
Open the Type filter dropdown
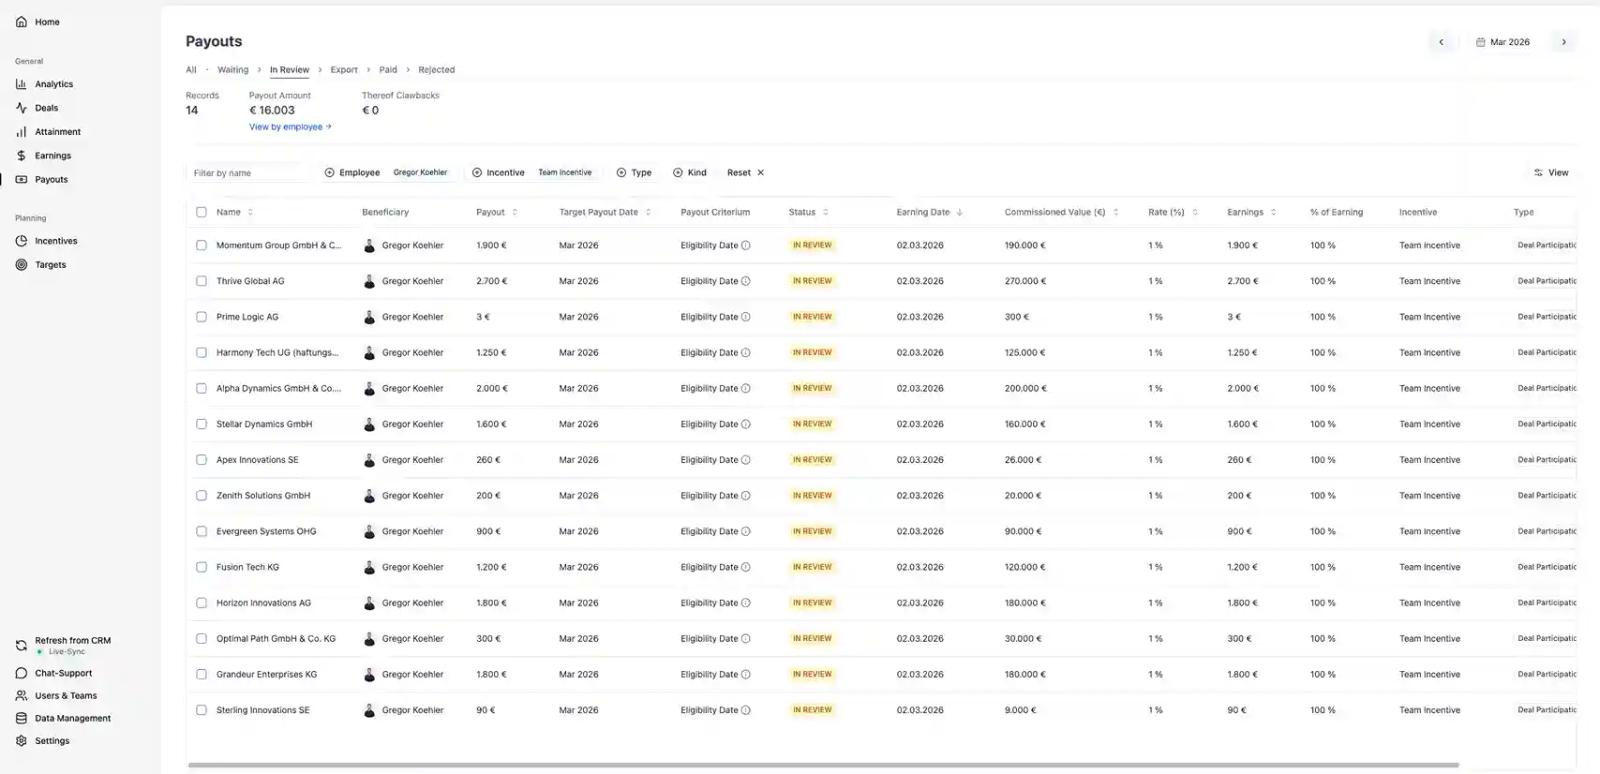click(634, 173)
